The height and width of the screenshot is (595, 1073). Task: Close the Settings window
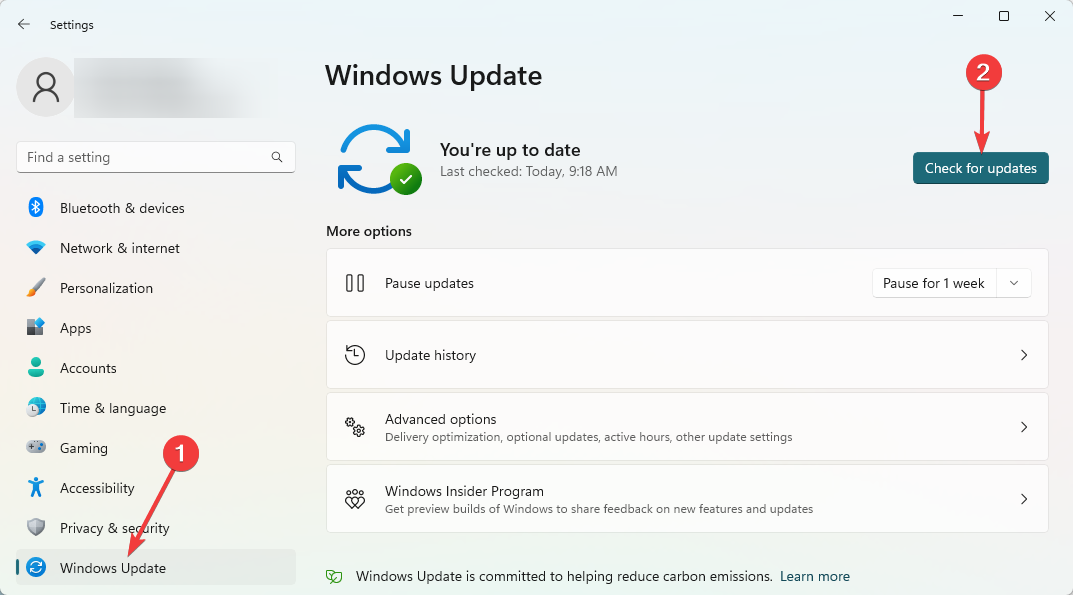(1050, 16)
